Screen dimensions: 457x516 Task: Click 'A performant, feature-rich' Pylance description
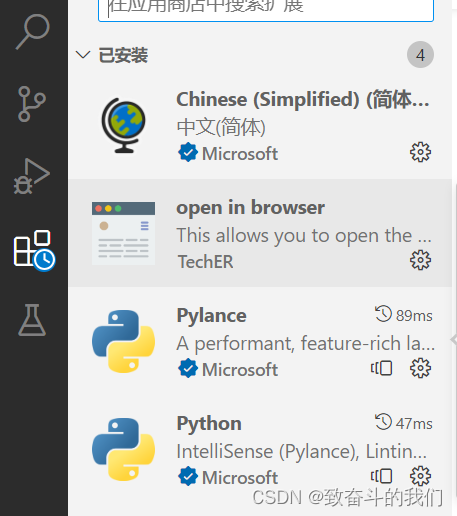(x=306, y=343)
